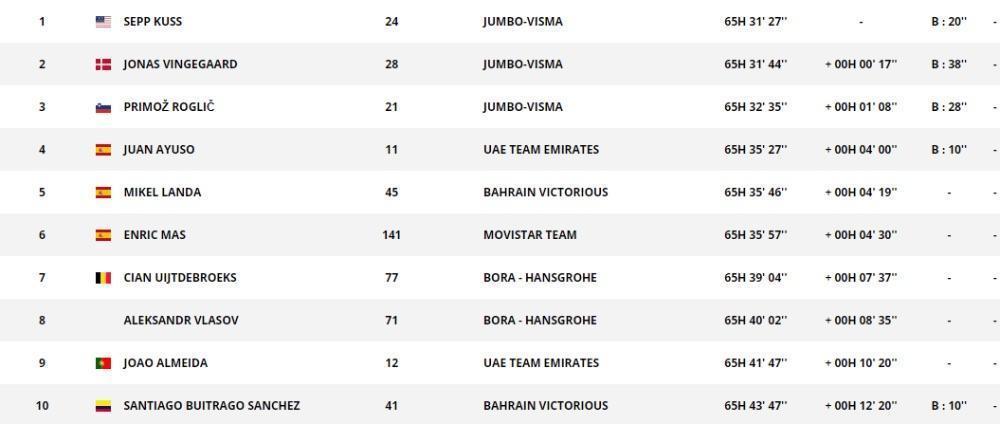Click the USA flag beside Sepp Kuss
This screenshot has height=424, width=1000.
(103, 22)
